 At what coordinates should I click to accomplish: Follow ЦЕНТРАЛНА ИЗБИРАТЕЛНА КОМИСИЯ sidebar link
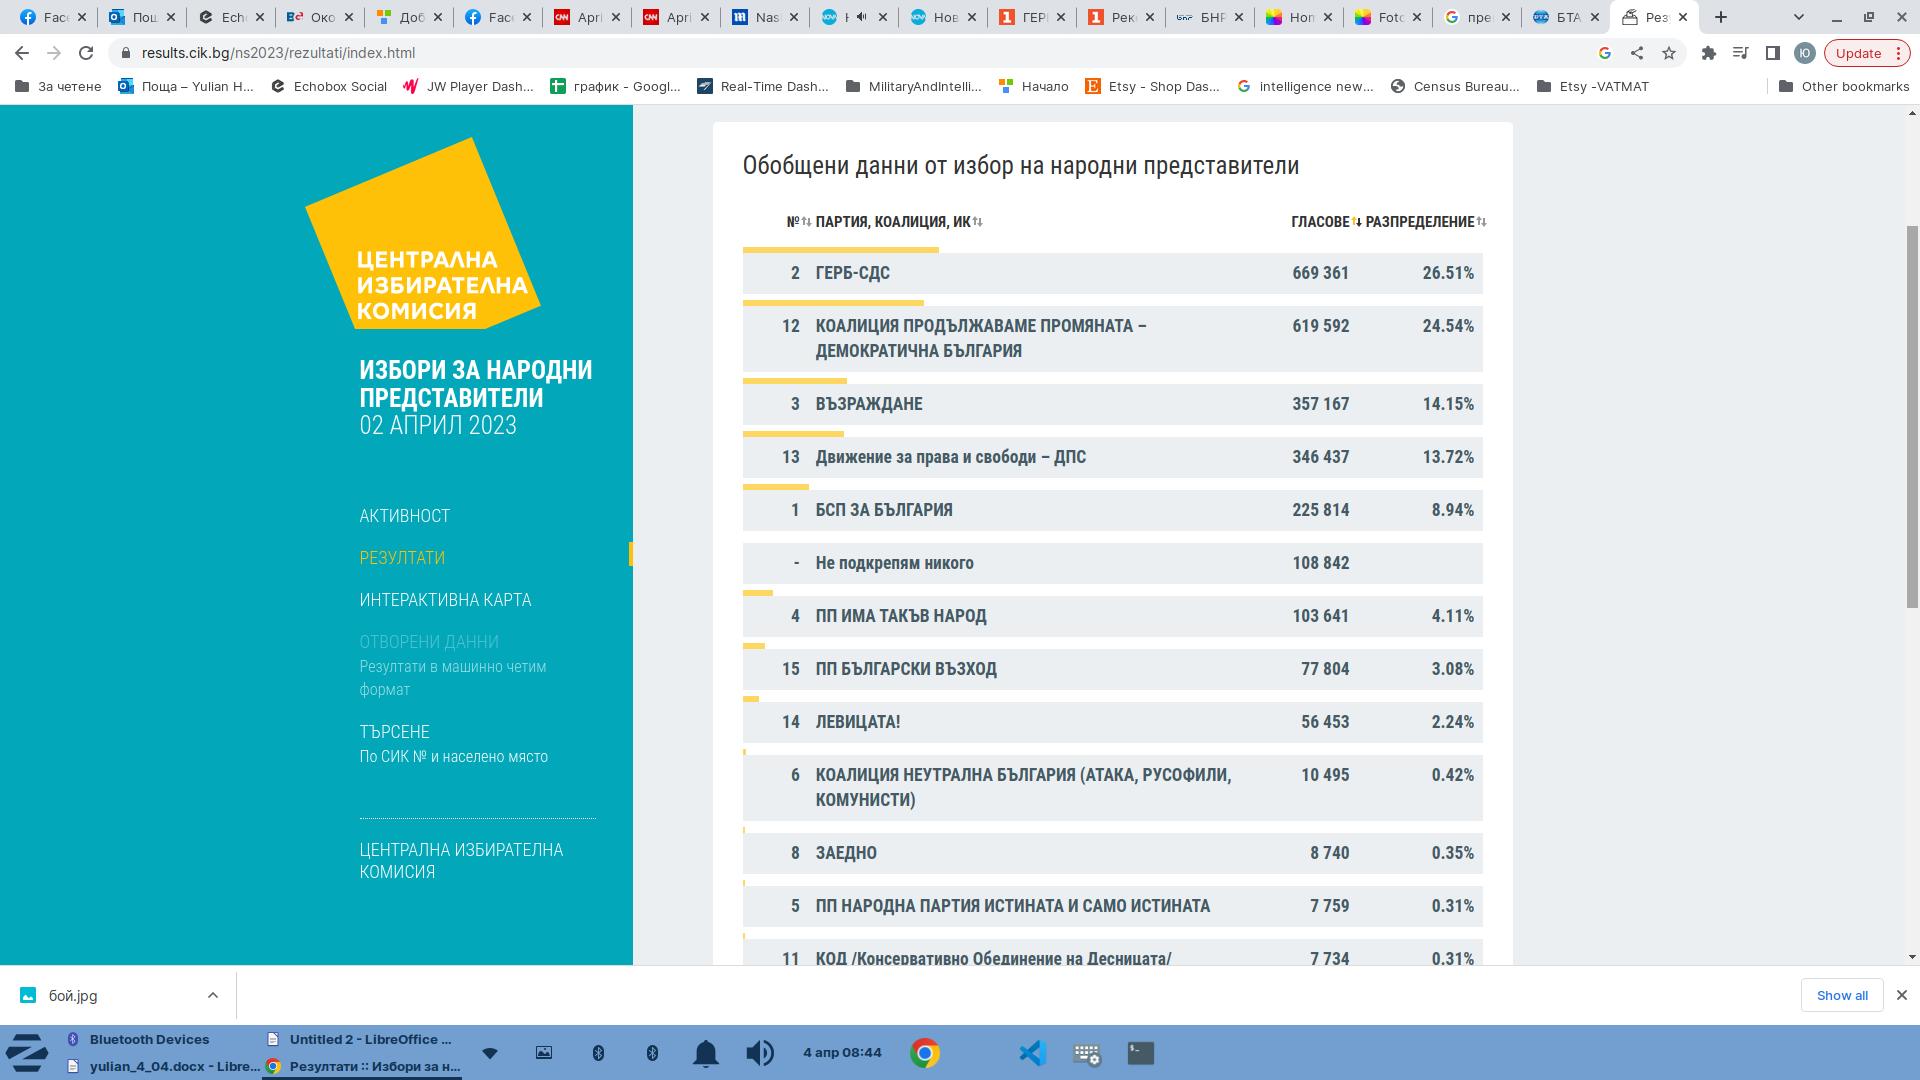[461, 861]
